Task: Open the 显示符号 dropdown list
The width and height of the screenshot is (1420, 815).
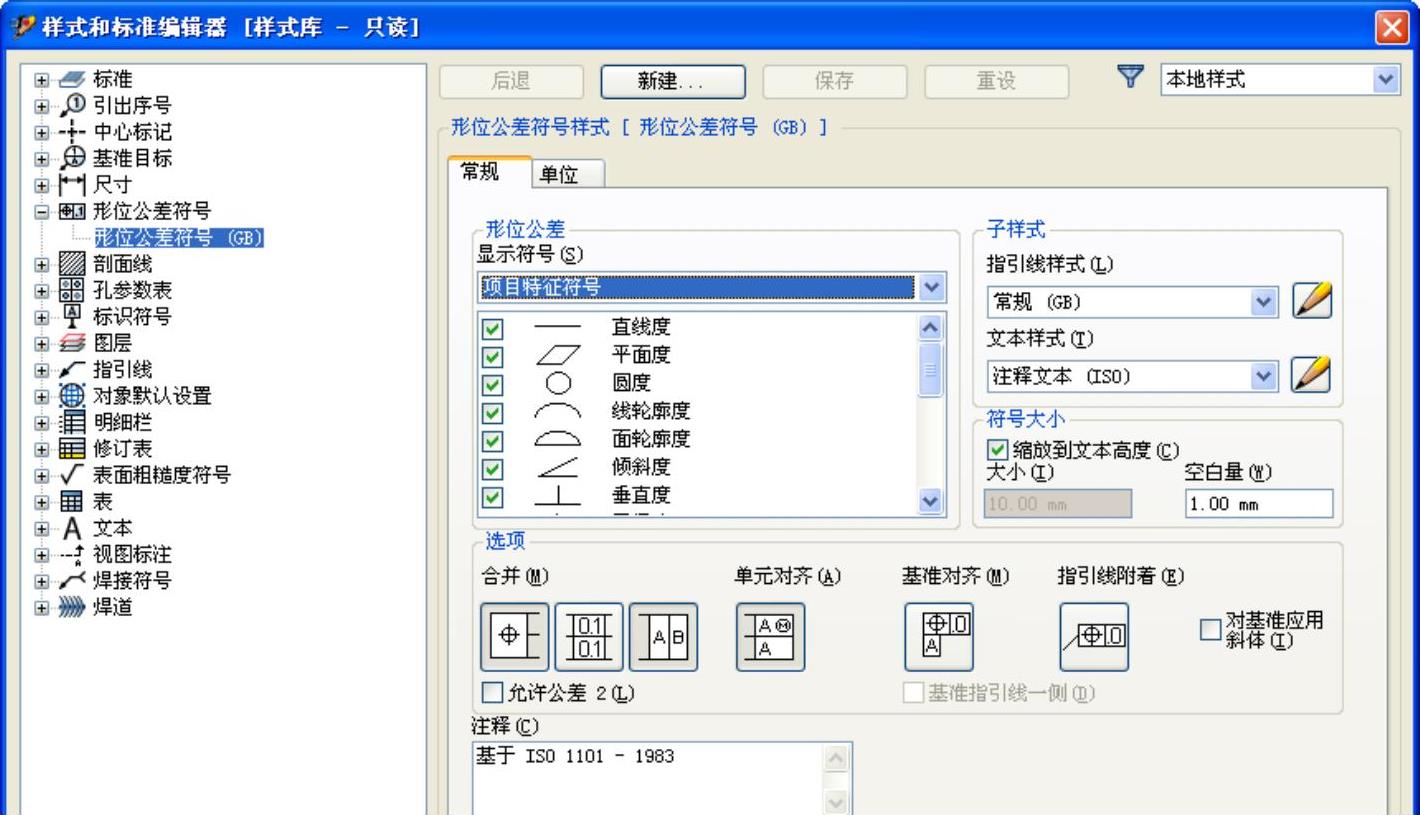Action: coord(930,288)
